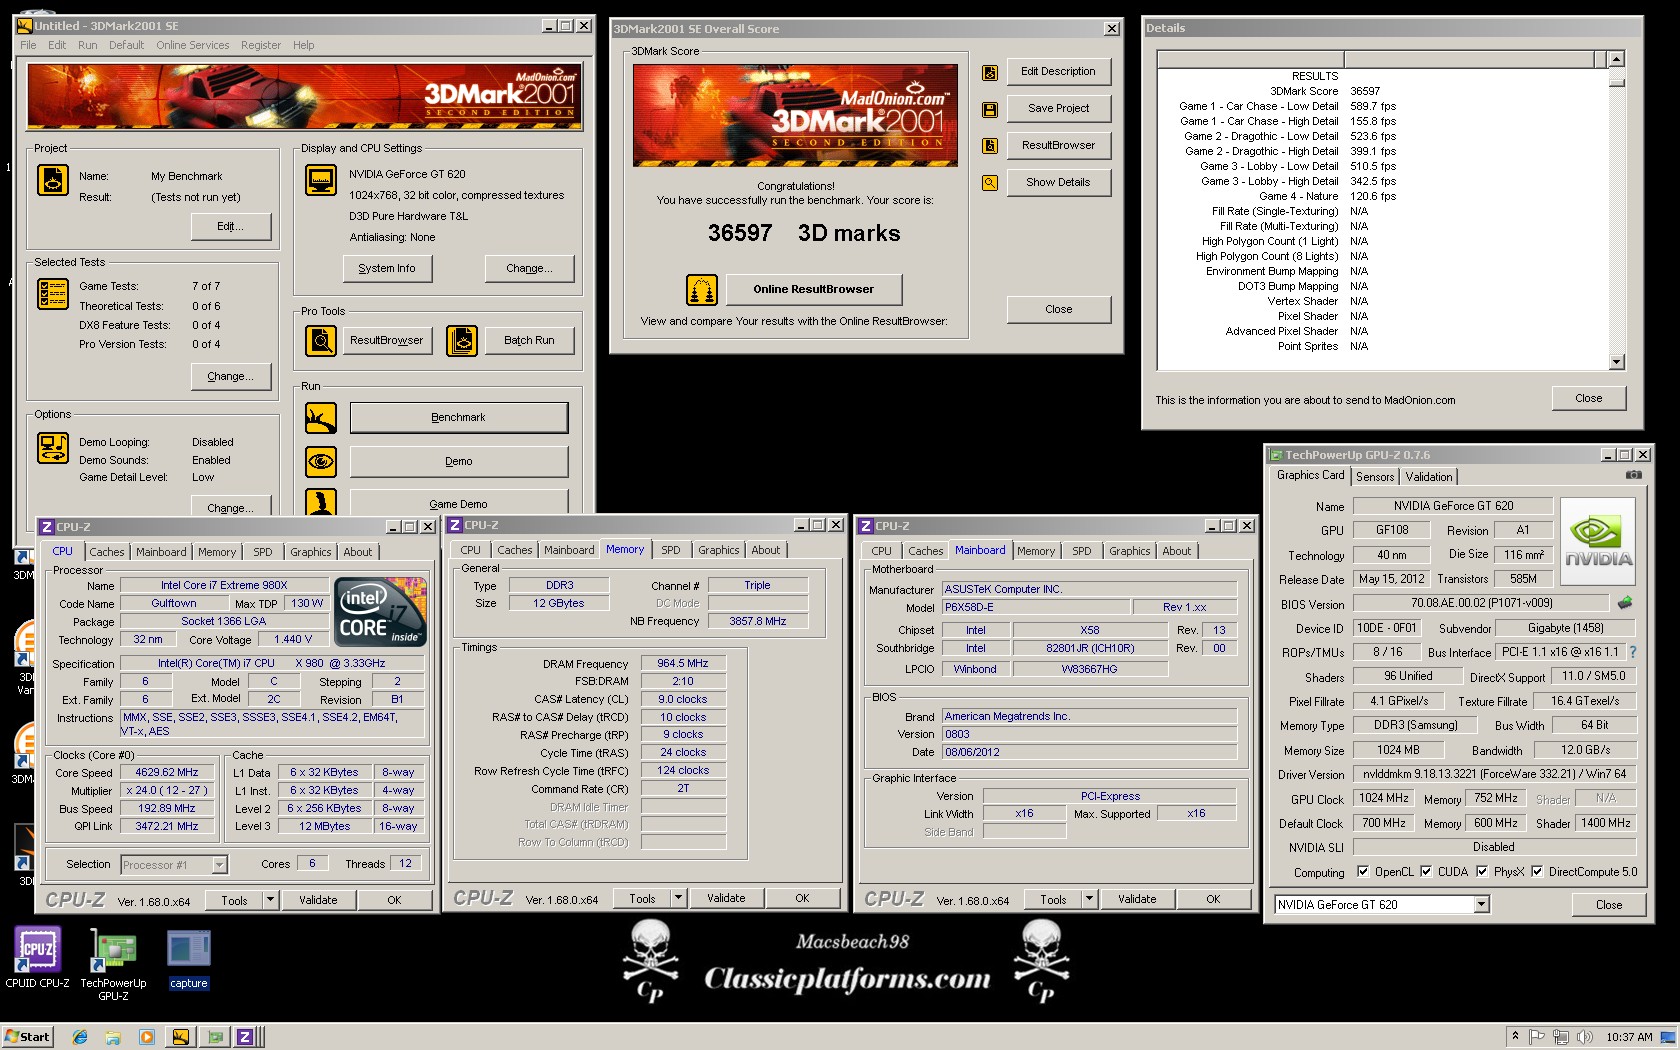Click the Bus Interface question mark icon
This screenshot has height=1050, width=1680.
click(1633, 652)
